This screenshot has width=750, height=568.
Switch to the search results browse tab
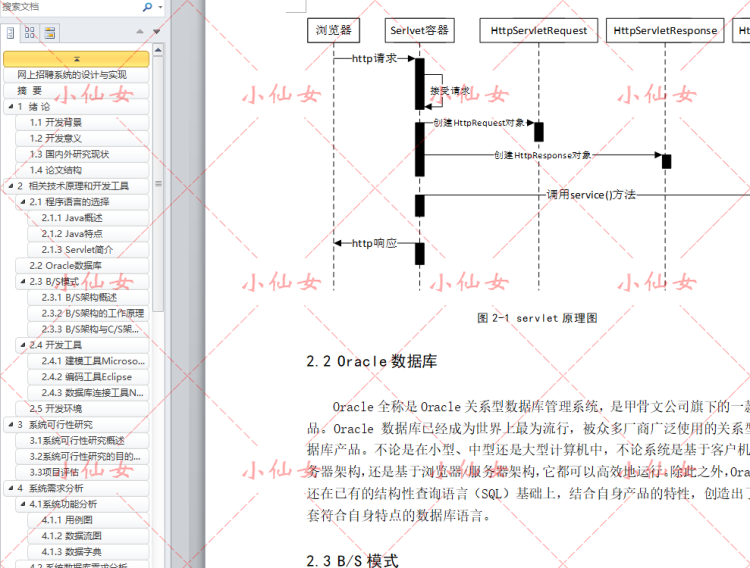click(x=50, y=33)
